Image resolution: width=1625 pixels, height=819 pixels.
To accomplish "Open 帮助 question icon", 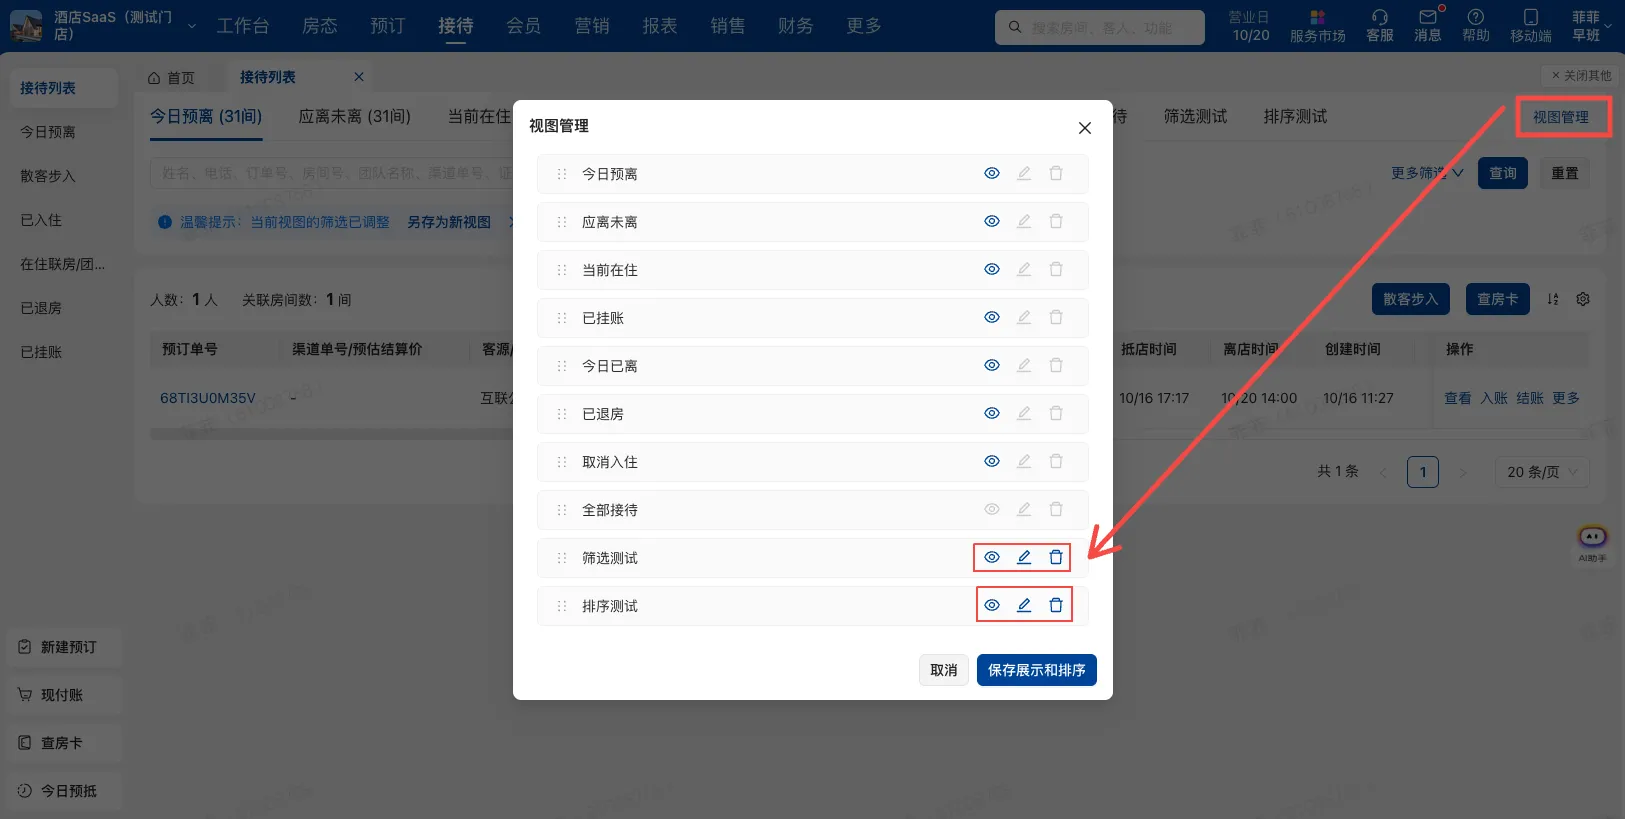I will [1476, 26].
